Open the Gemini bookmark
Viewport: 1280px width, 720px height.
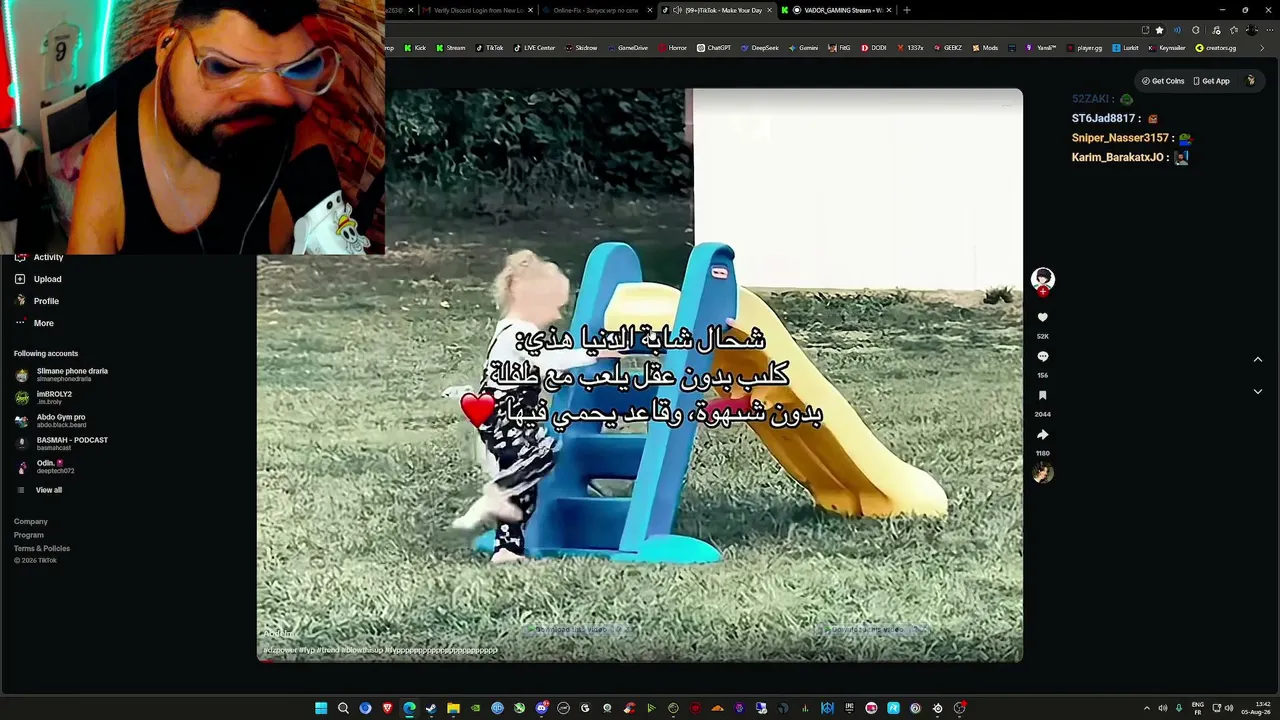804,48
